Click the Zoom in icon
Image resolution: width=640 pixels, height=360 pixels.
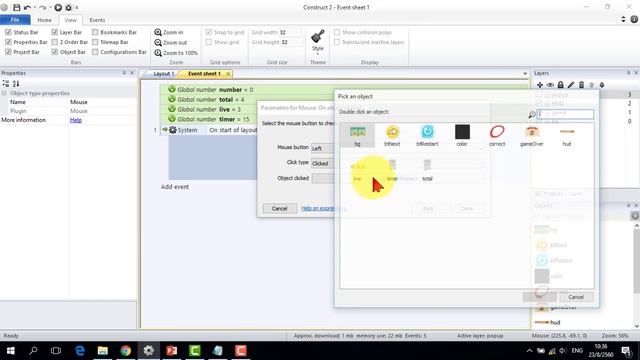(x=158, y=32)
